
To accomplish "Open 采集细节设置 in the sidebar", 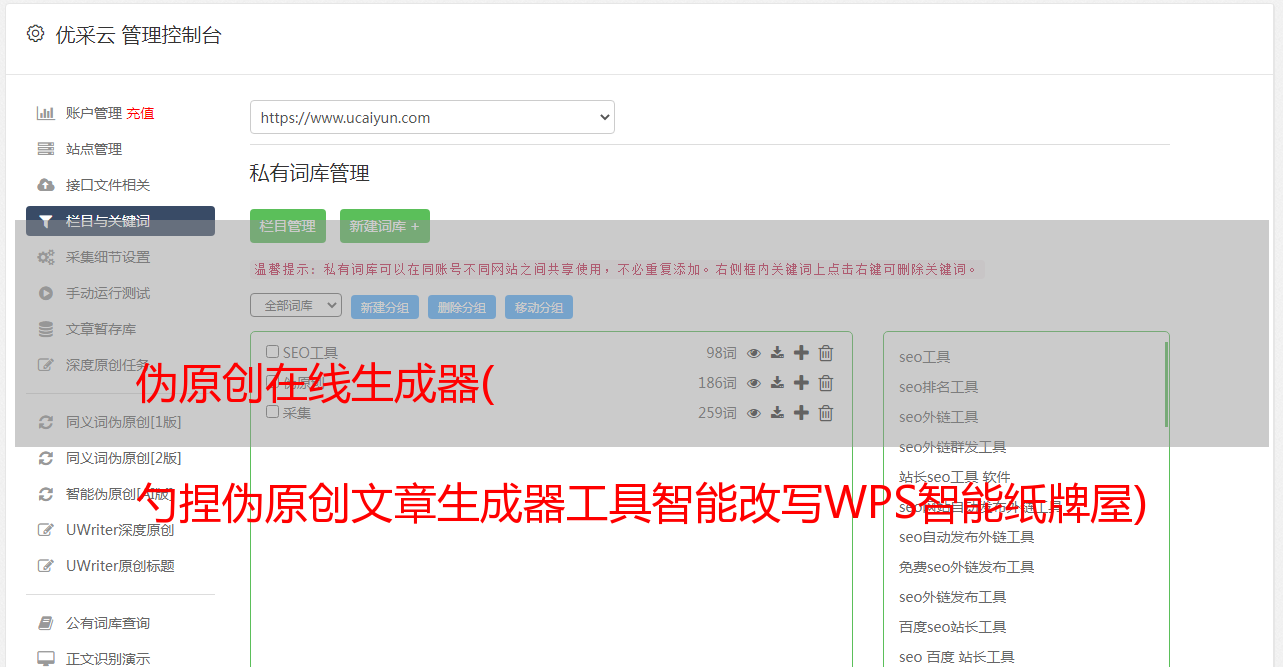I will tap(108, 257).
